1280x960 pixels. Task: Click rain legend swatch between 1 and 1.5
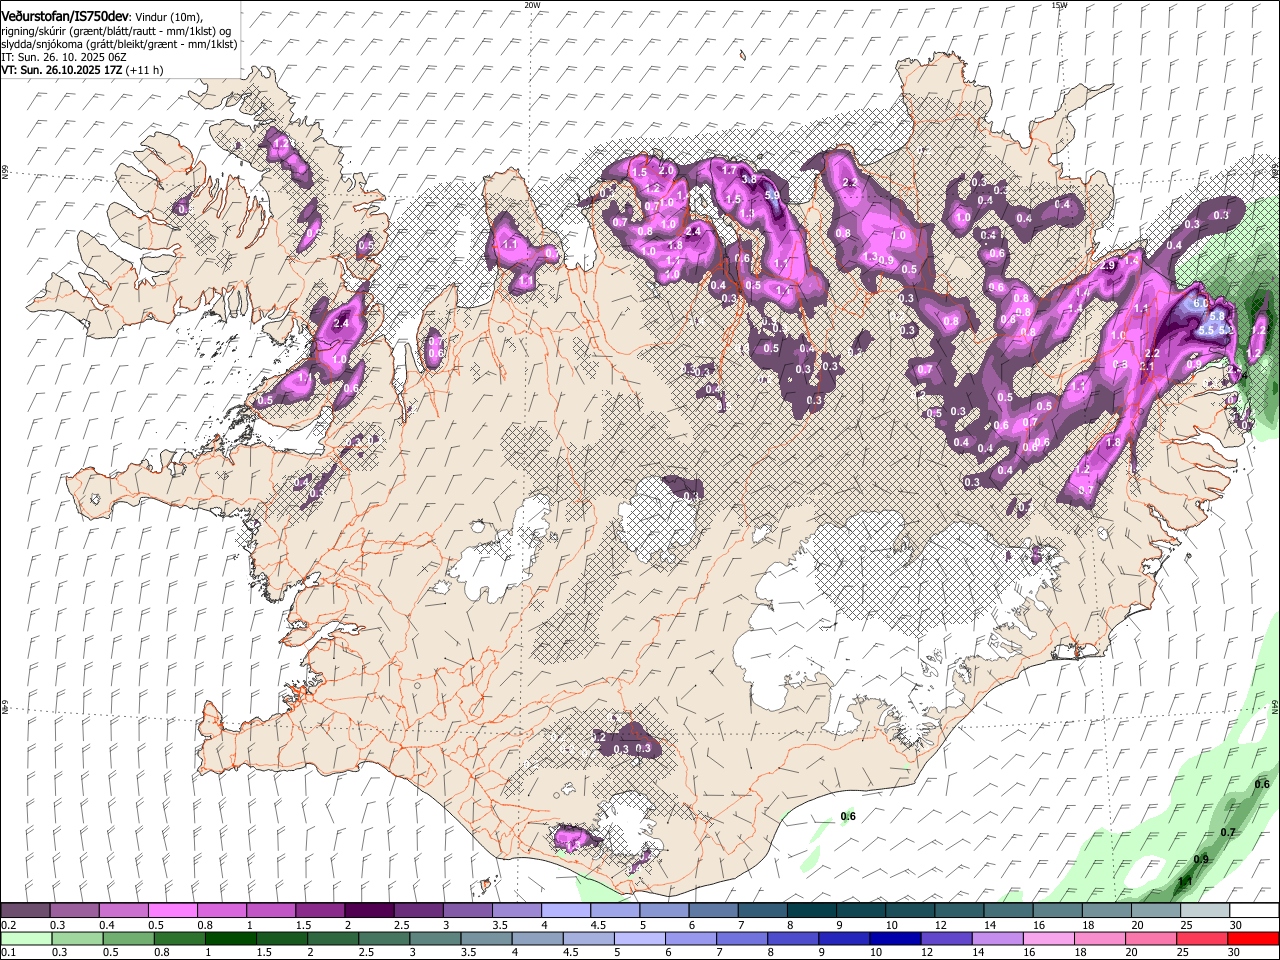point(230,938)
